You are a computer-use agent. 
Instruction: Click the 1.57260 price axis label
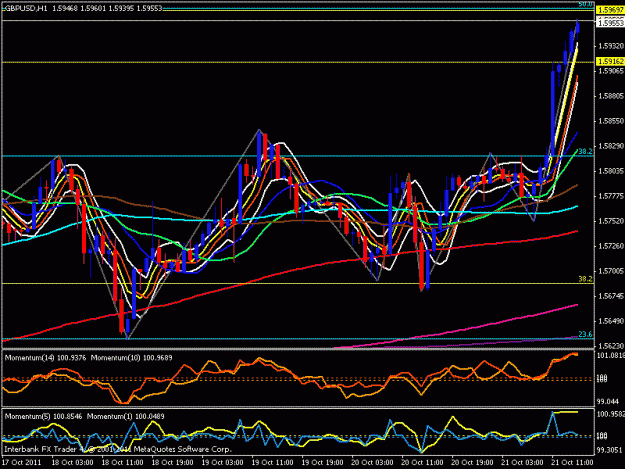pyautogui.click(x=611, y=246)
